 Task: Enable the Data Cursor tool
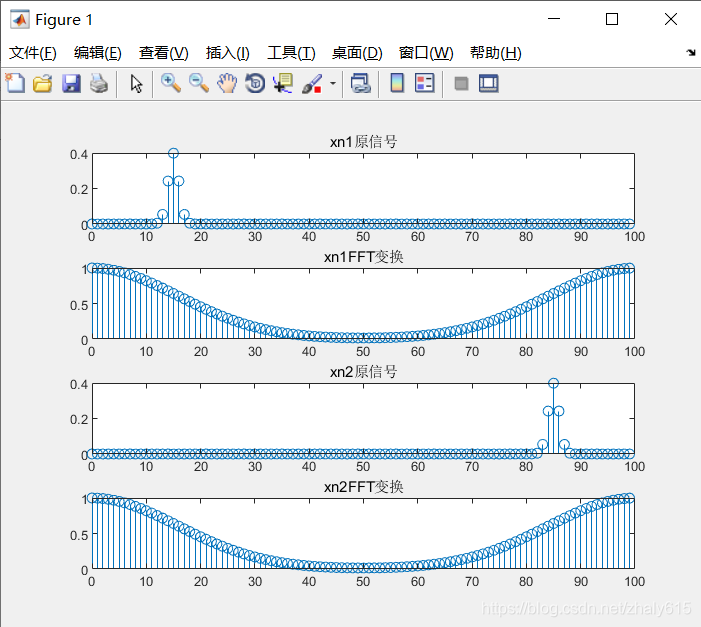point(283,84)
